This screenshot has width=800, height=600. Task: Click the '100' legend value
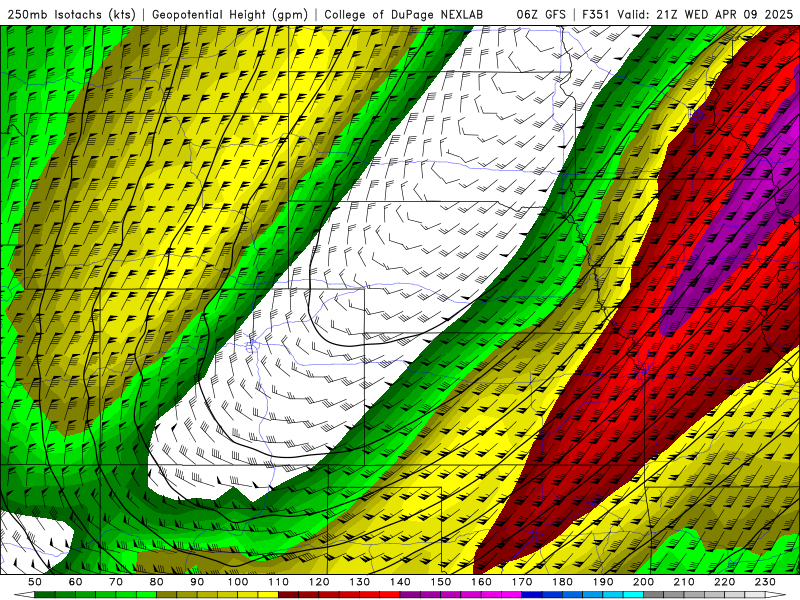pyautogui.click(x=238, y=582)
